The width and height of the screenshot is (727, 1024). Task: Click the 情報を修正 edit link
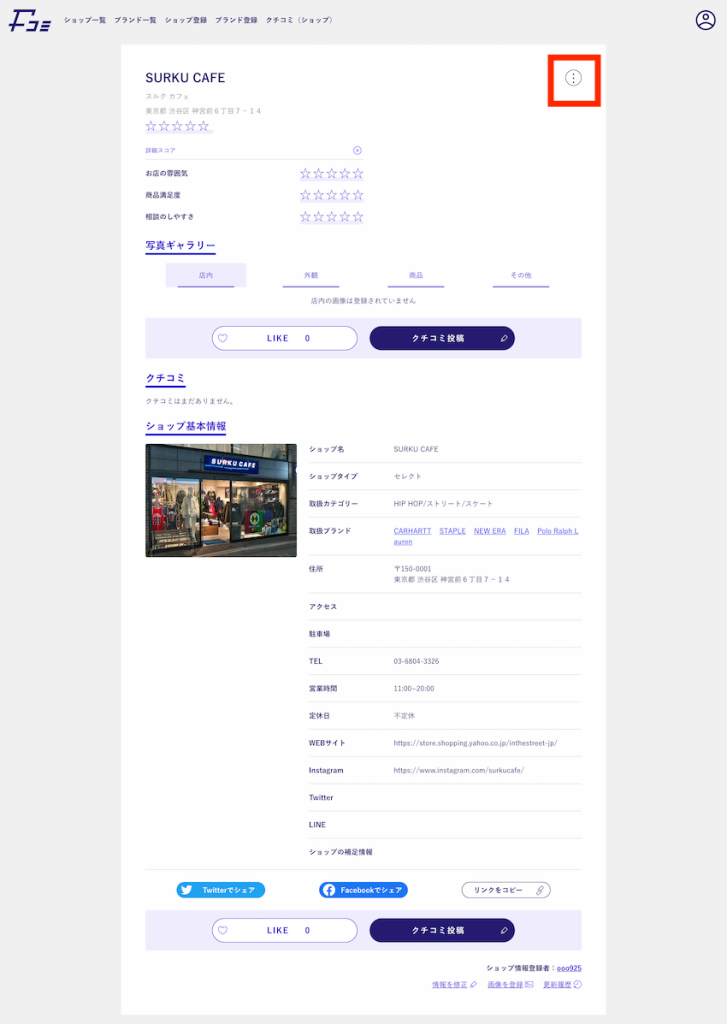tap(454, 985)
